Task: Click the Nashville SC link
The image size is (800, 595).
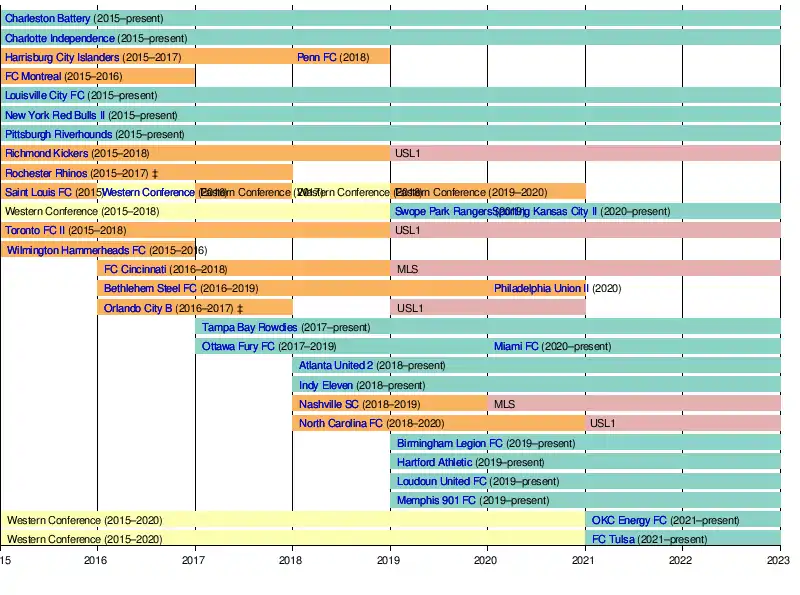Action: [x=329, y=404]
